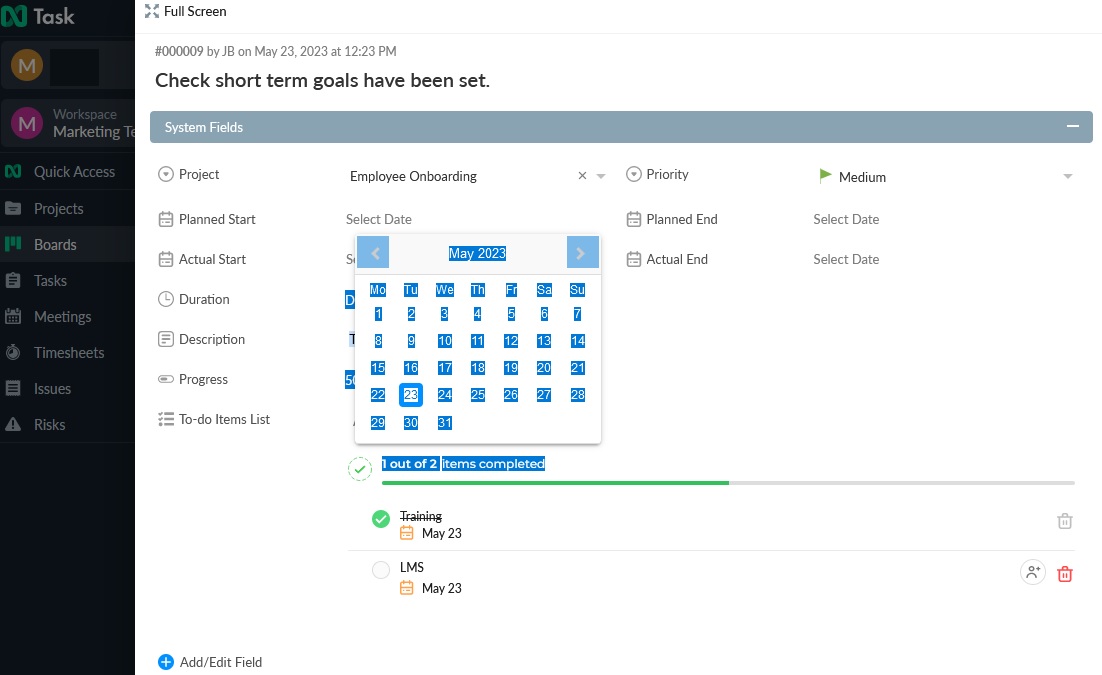Click the Actual End calendar icon
Image resolution: width=1102 pixels, height=675 pixels.
click(634, 259)
